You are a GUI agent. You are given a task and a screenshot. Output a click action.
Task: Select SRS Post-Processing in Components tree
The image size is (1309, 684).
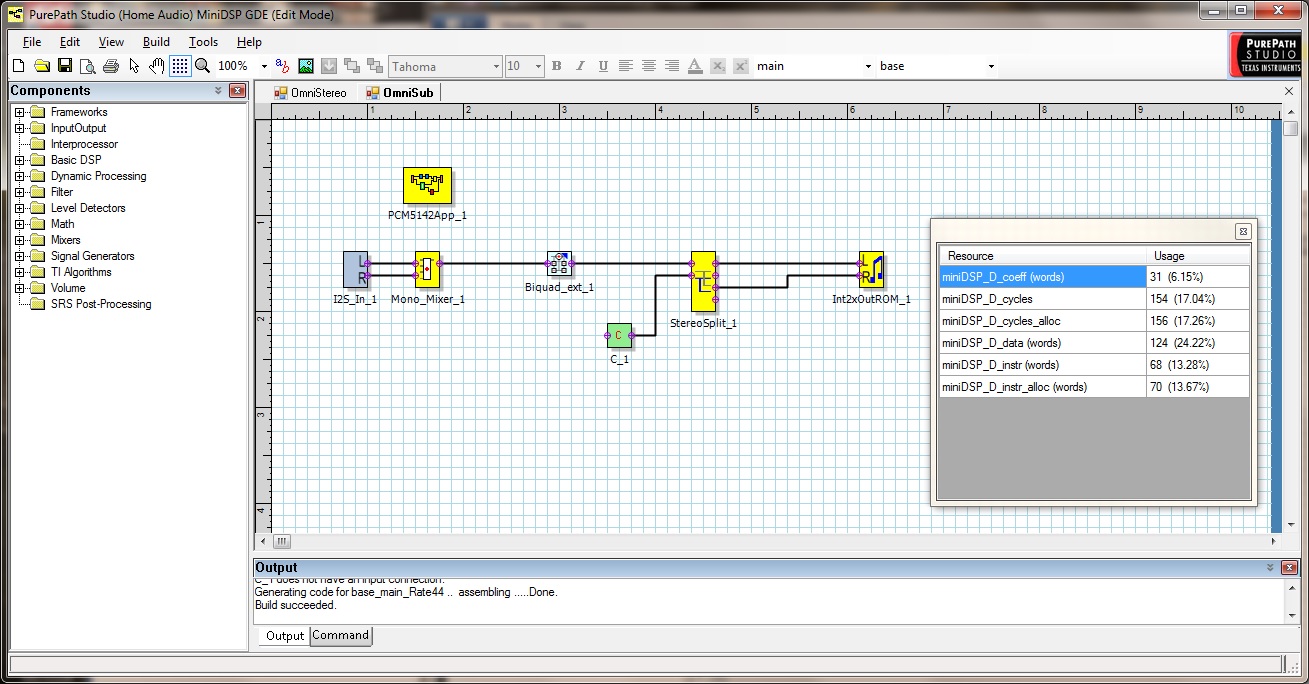pos(101,304)
